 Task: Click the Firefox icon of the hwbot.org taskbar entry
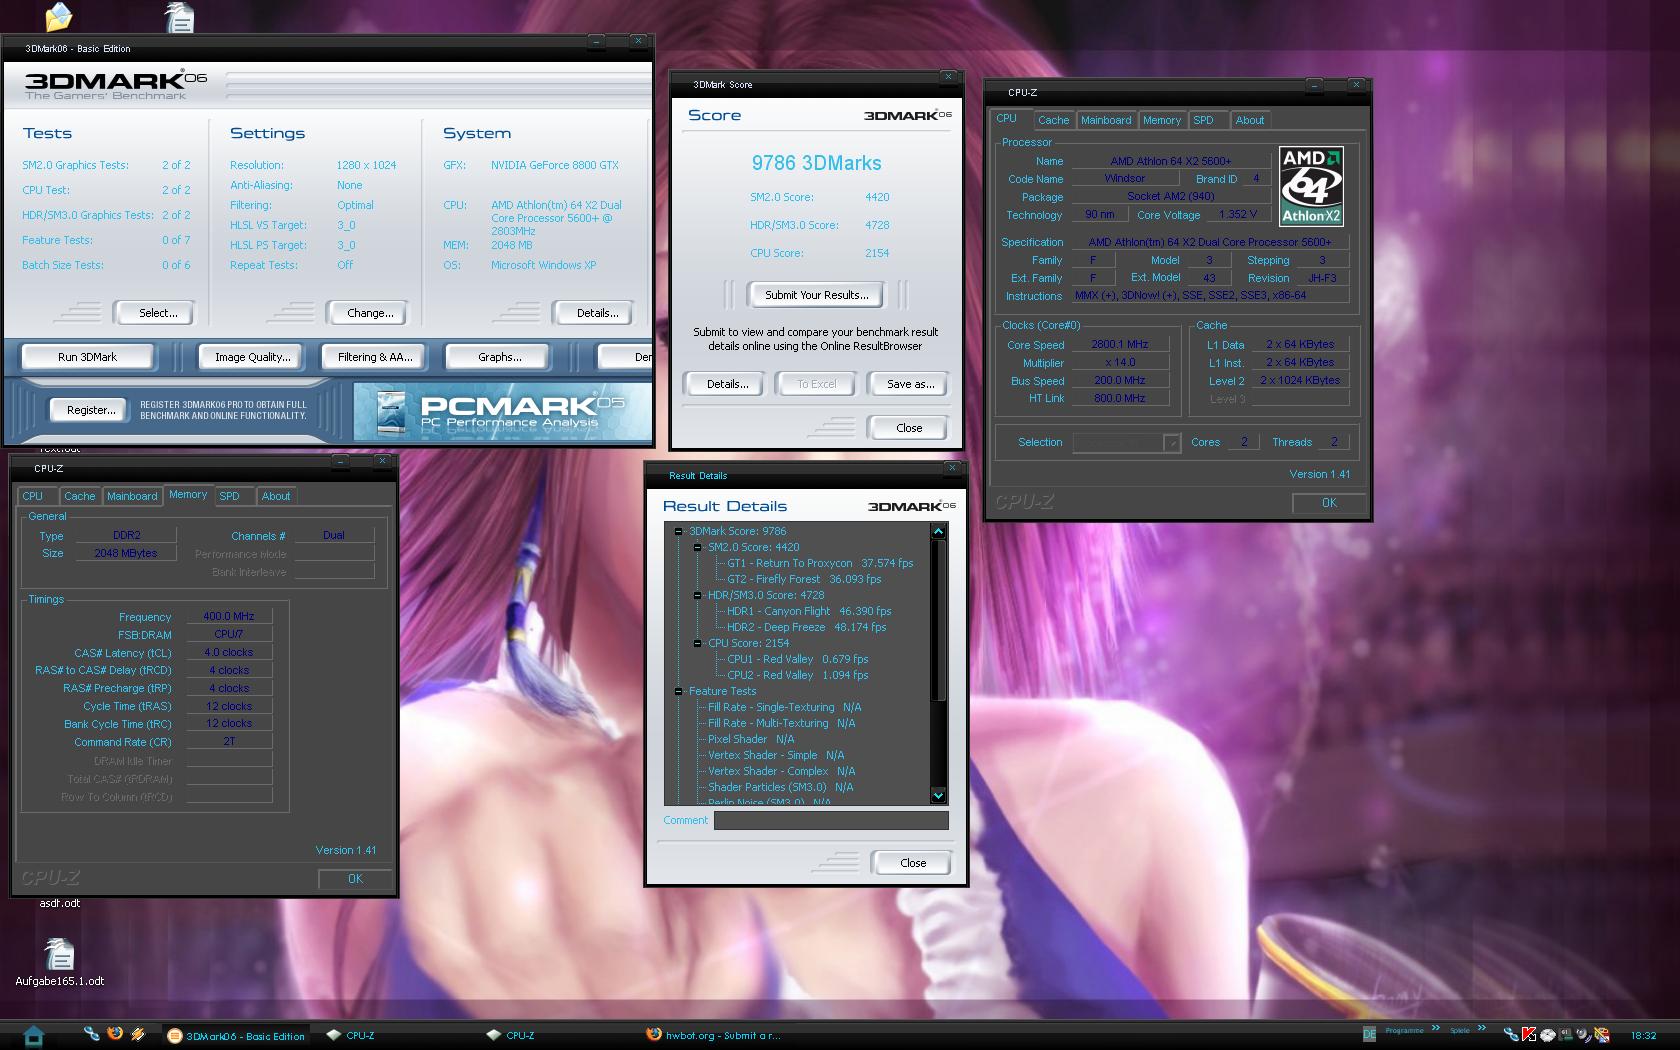coord(654,1035)
